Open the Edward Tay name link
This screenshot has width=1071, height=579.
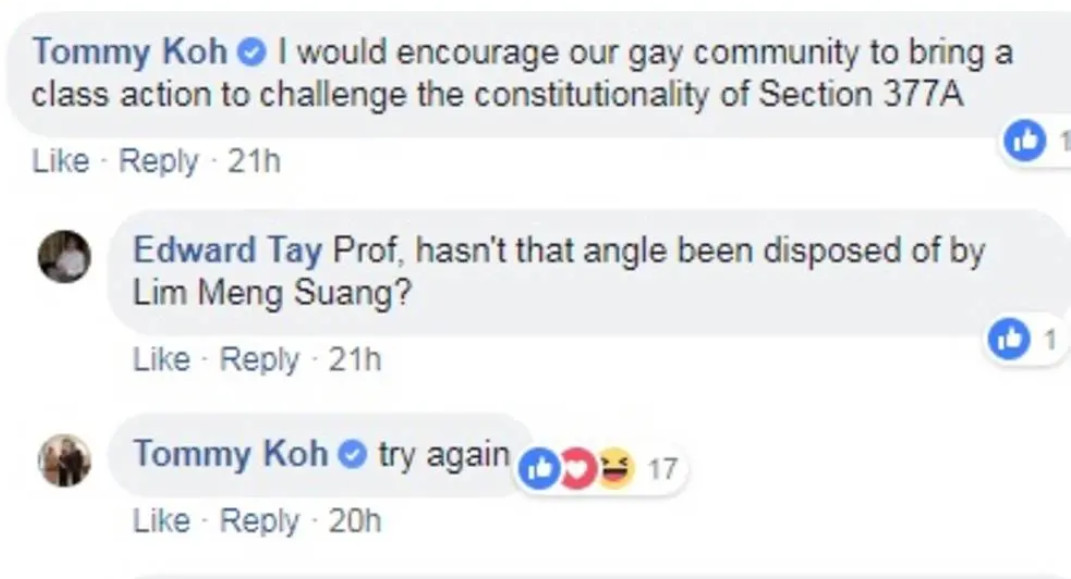227,250
